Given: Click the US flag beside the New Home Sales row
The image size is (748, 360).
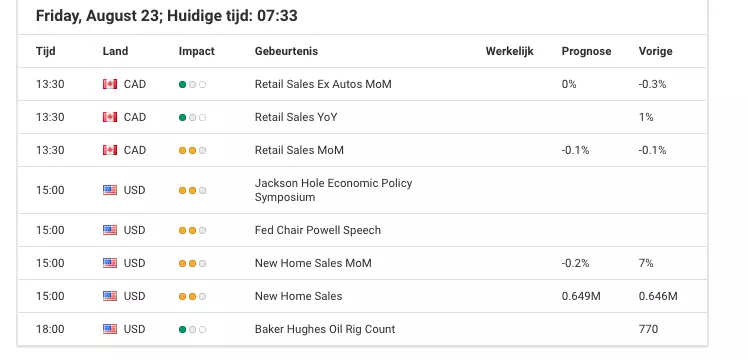Looking at the screenshot, I should click(x=110, y=296).
